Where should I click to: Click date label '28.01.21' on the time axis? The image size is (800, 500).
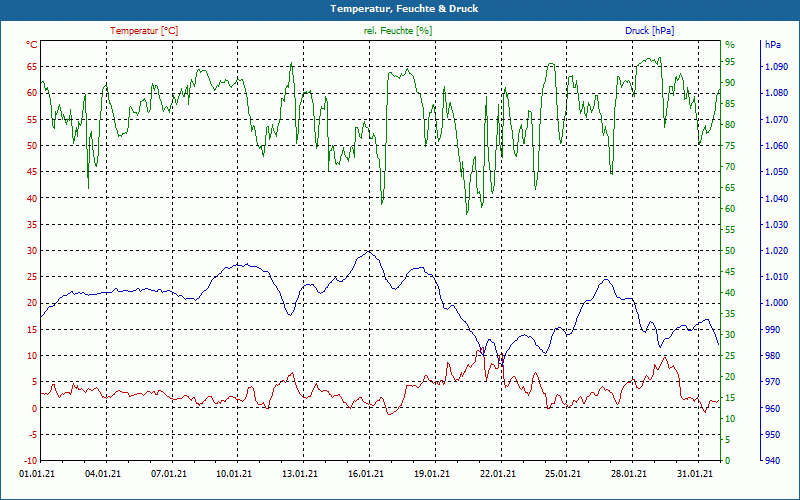(629, 474)
